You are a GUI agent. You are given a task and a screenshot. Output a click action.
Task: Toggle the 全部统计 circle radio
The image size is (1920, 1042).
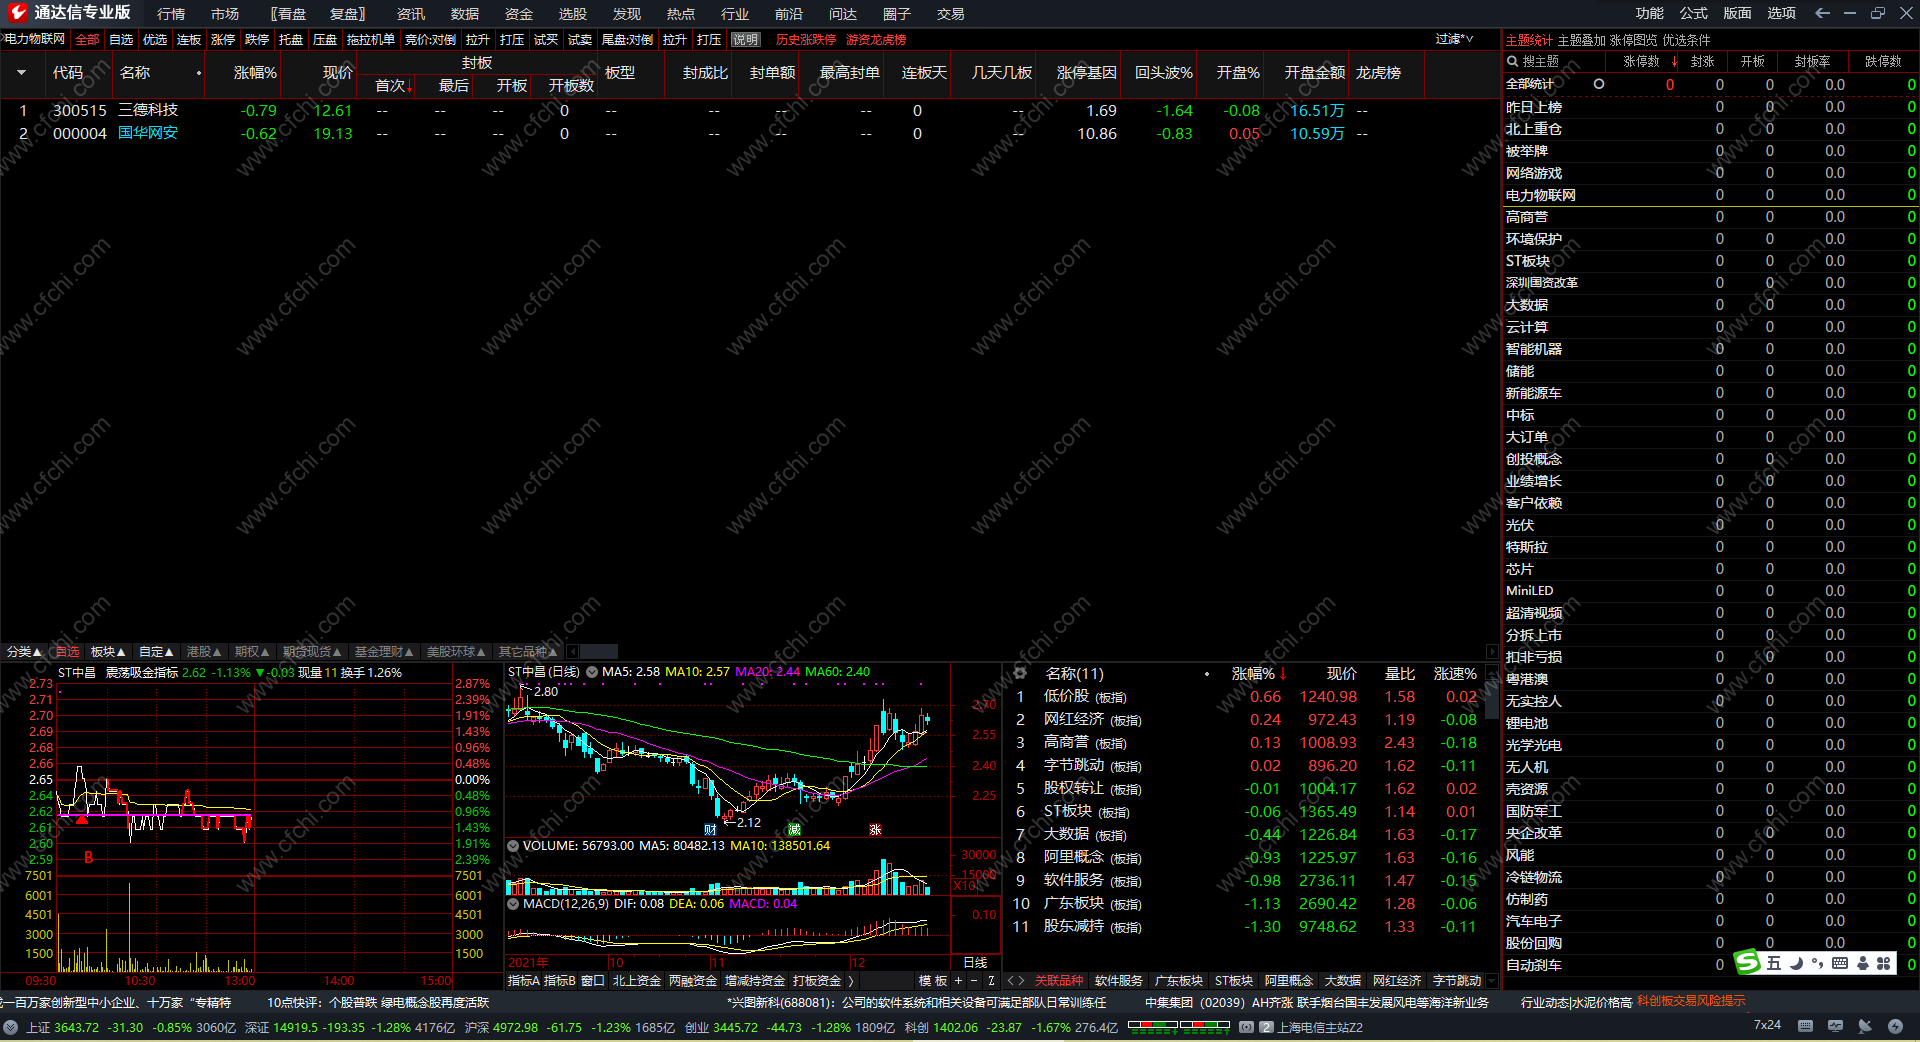click(x=1599, y=84)
